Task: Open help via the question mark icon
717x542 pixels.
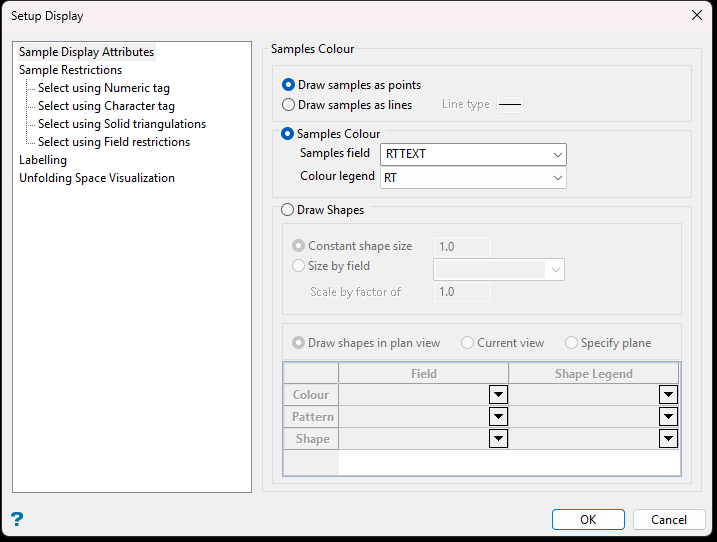Action: coord(17,519)
